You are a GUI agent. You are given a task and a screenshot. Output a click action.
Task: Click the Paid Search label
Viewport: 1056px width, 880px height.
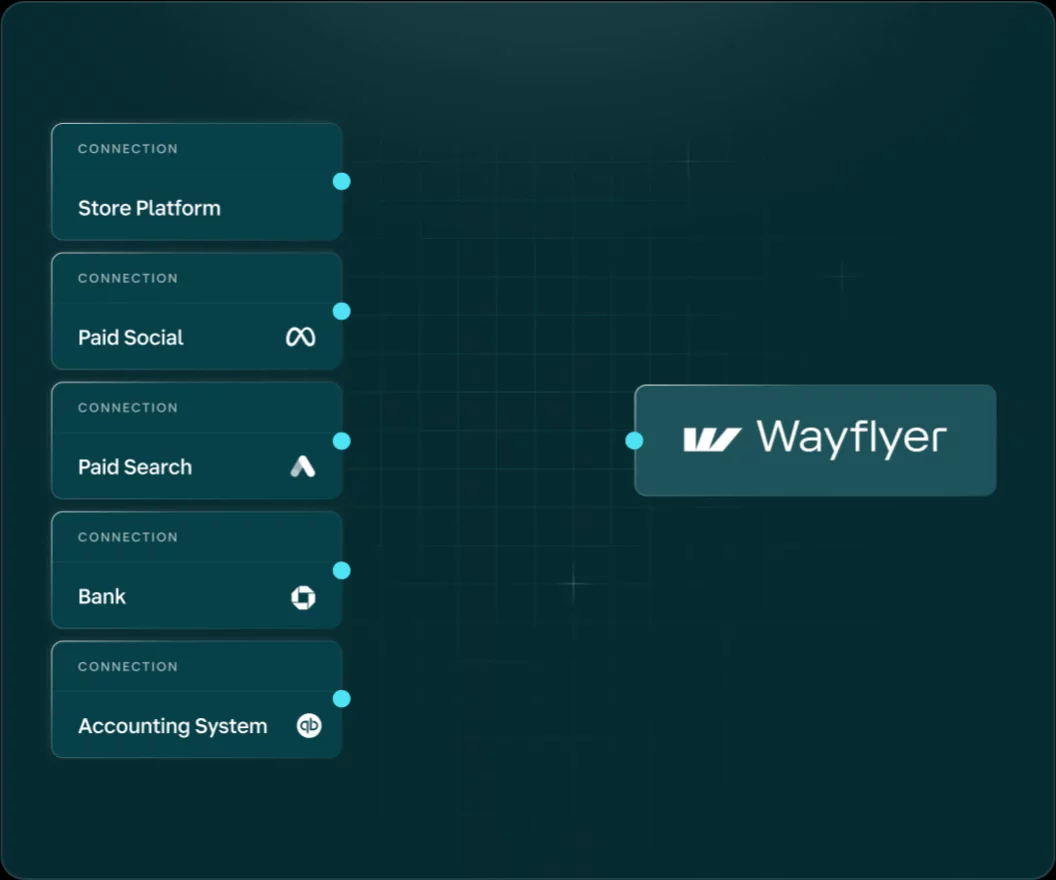pyautogui.click(x=135, y=467)
